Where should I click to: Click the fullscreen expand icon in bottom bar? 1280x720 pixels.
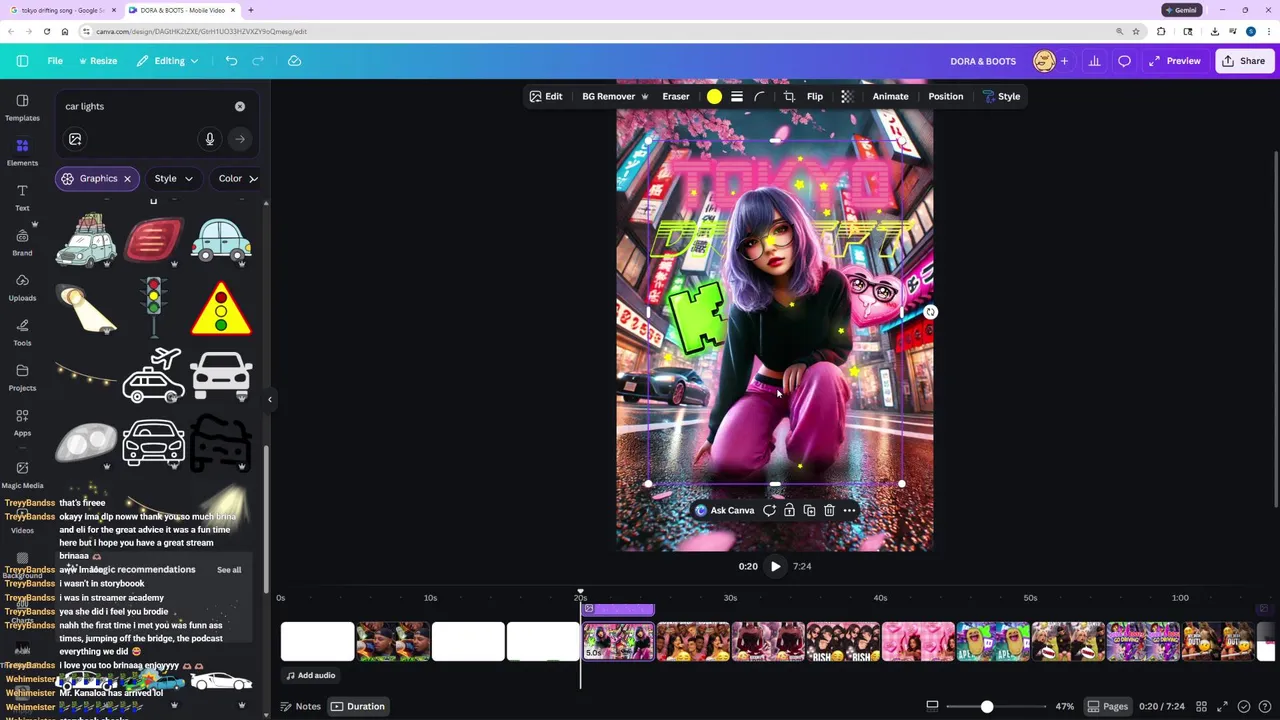coord(1222,706)
